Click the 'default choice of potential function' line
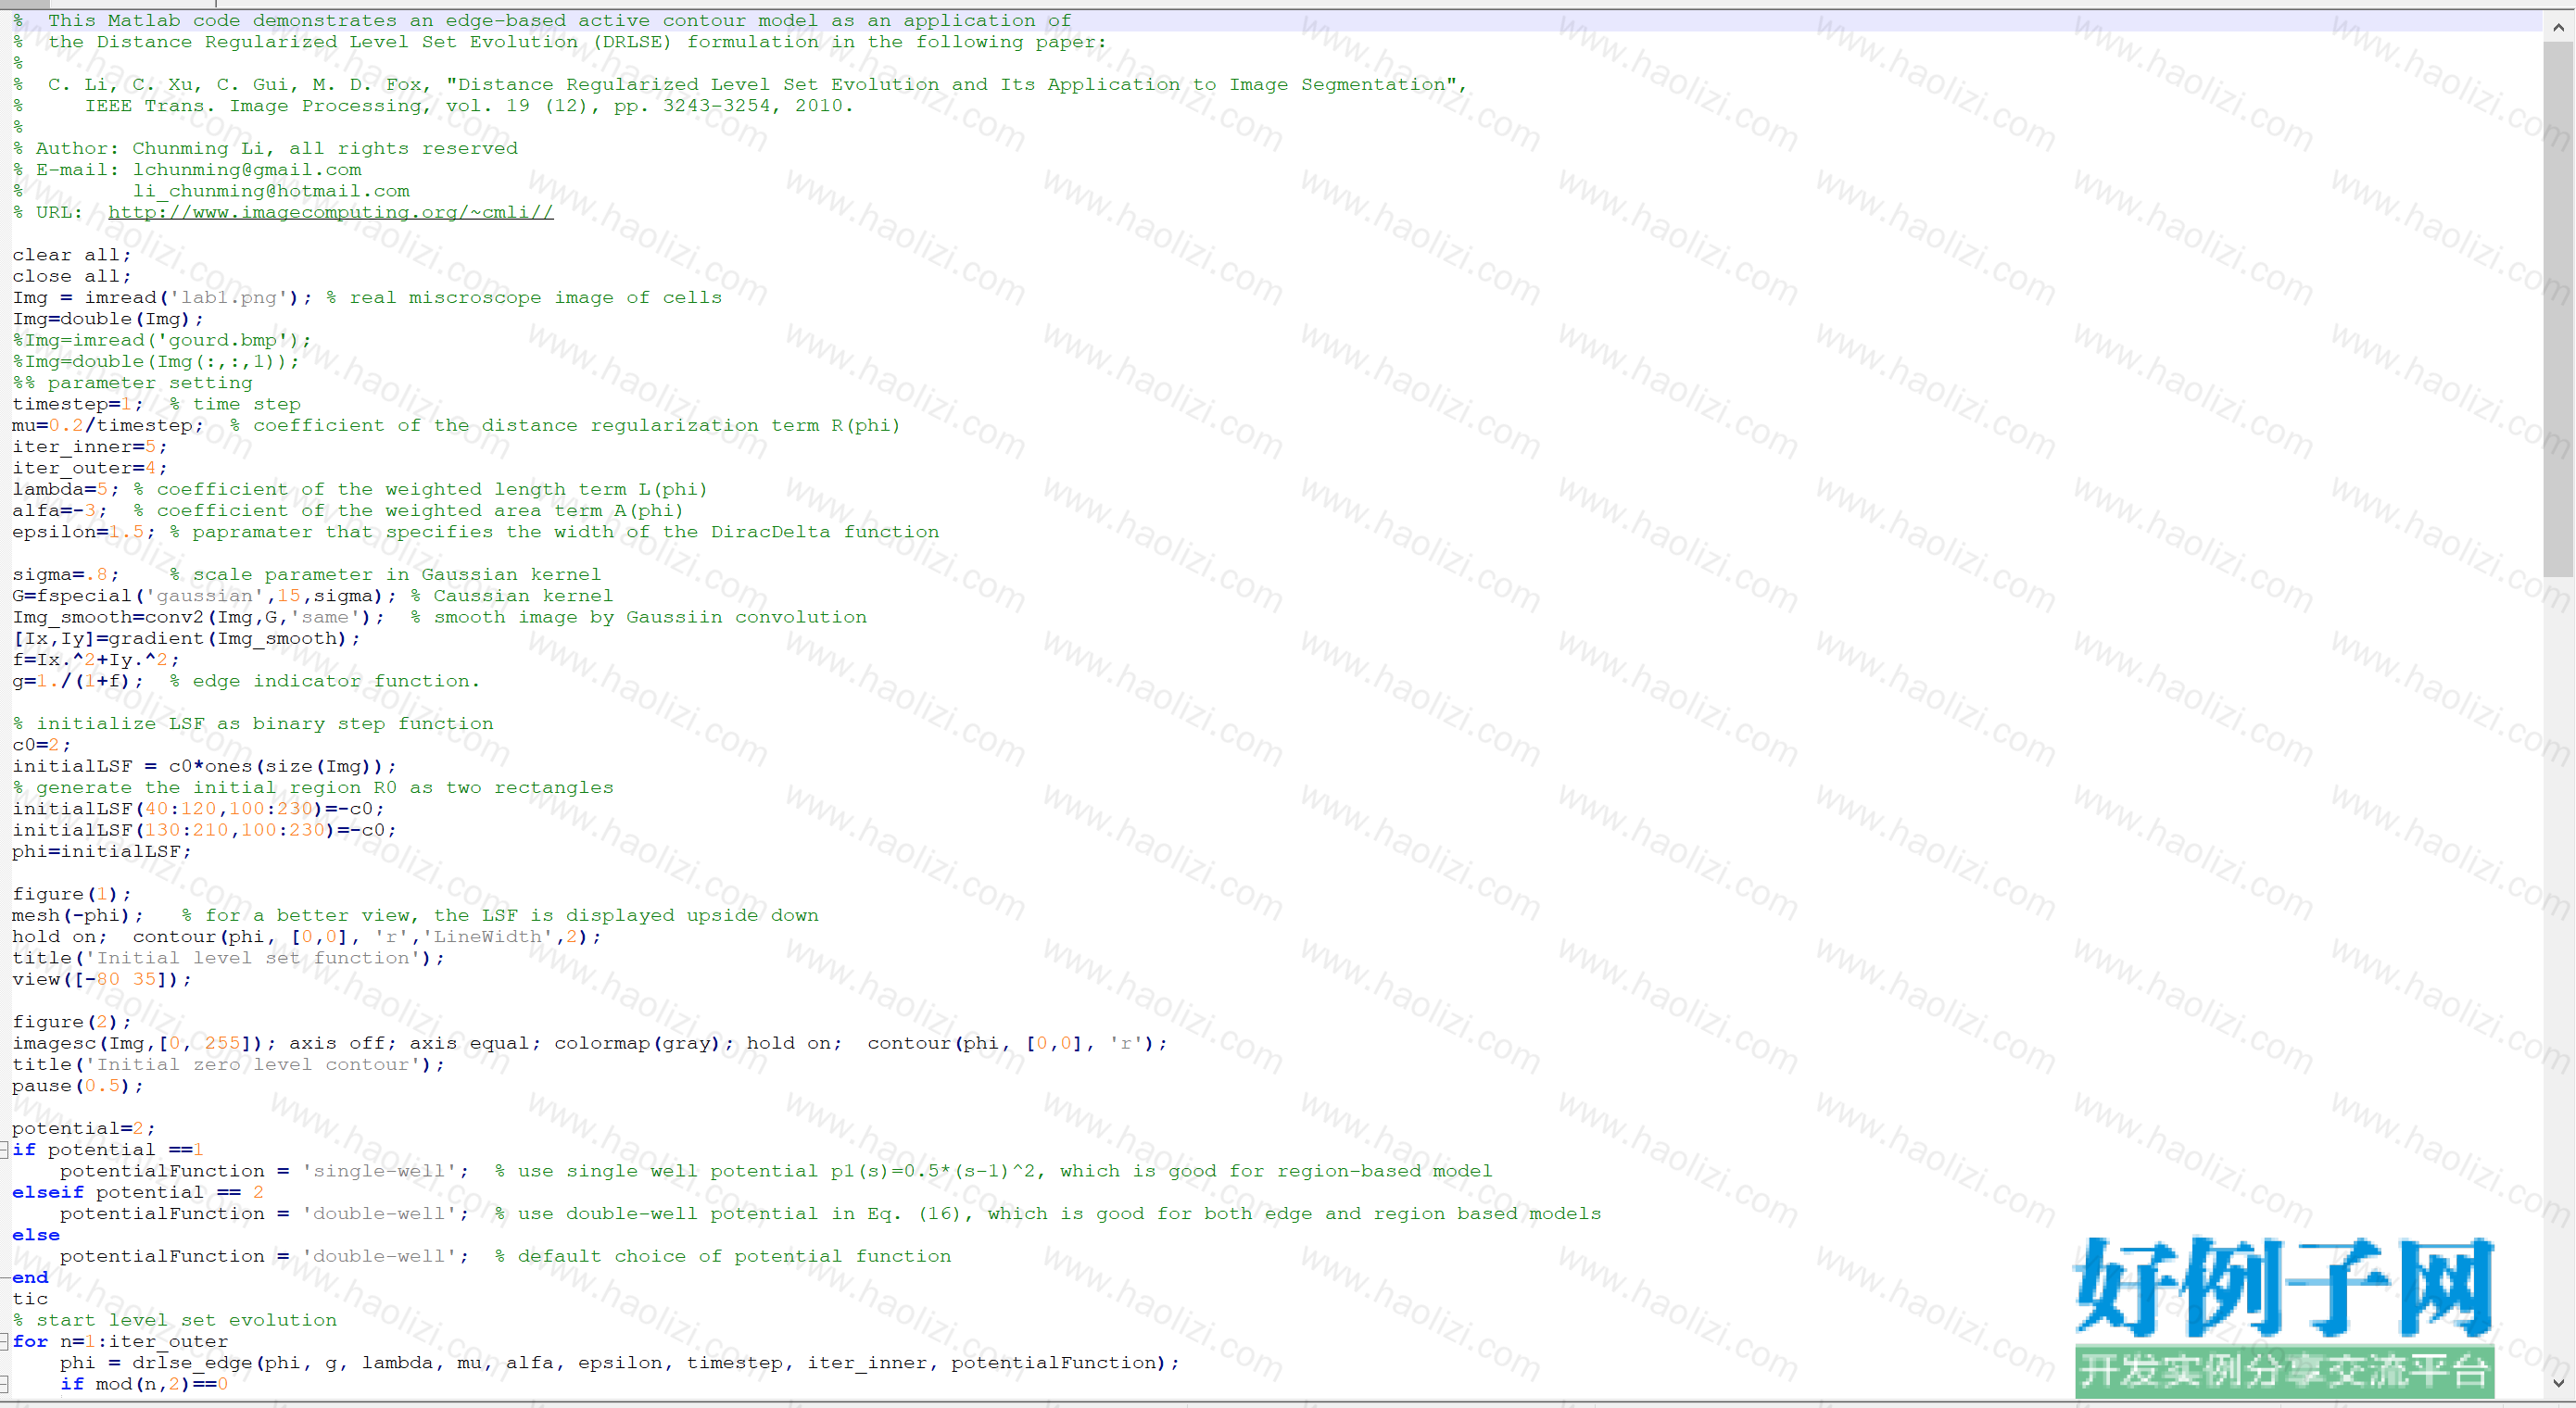This screenshot has width=2576, height=1408. click(506, 1257)
